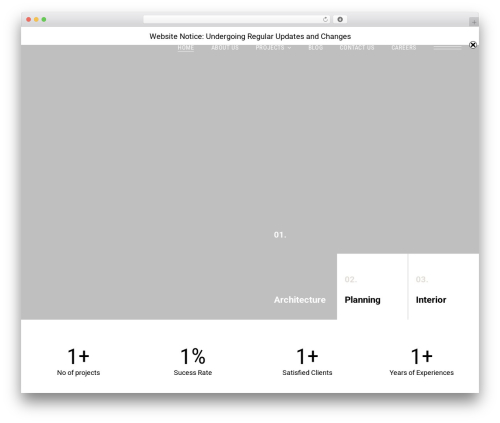Open the hamburger menu lines in navigation
This screenshot has height=423, width=500.
tap(447, 48)
